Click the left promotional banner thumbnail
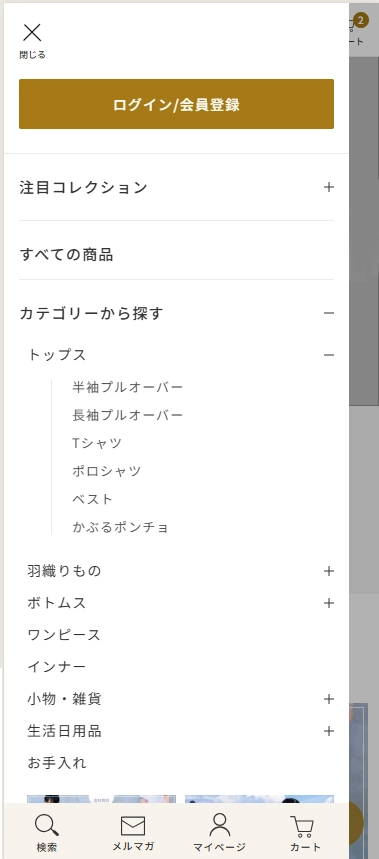Screen dimensions: 379x859 click(102, 799)
